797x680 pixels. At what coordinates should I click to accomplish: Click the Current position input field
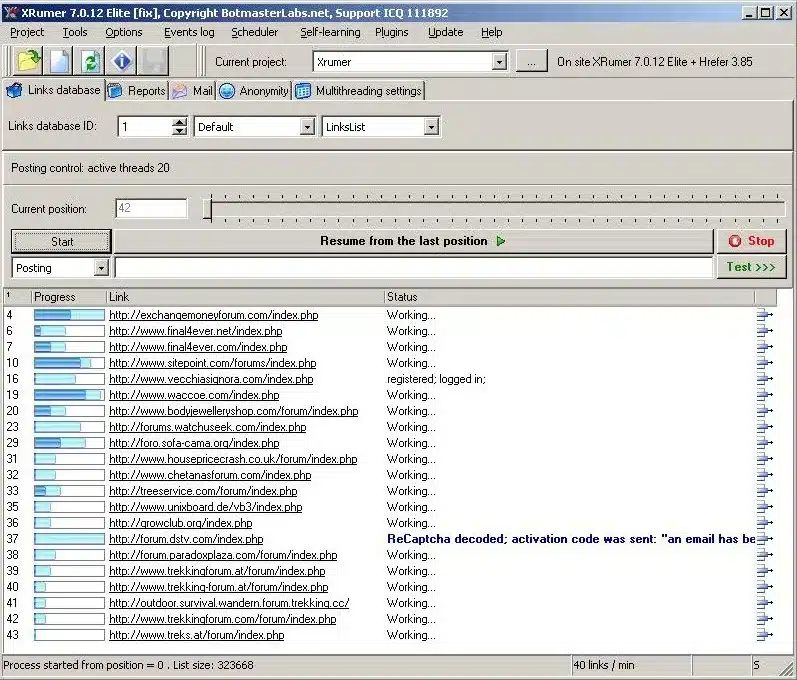(x=150, y=209)
